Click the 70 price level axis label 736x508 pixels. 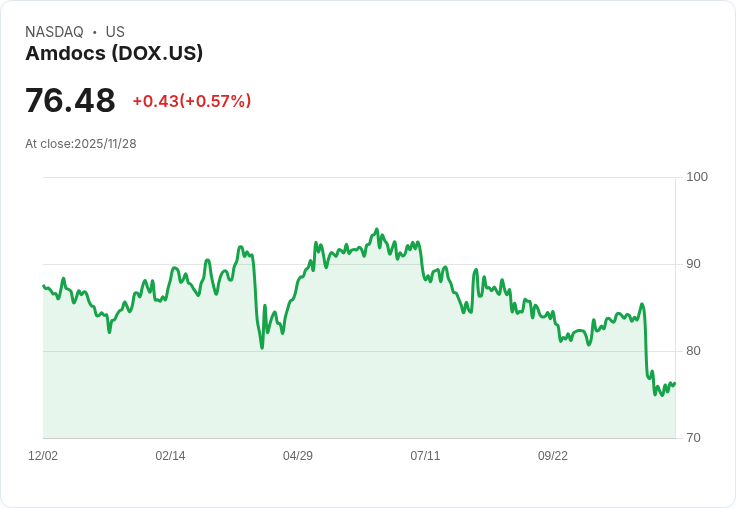[x=693, y=438]
